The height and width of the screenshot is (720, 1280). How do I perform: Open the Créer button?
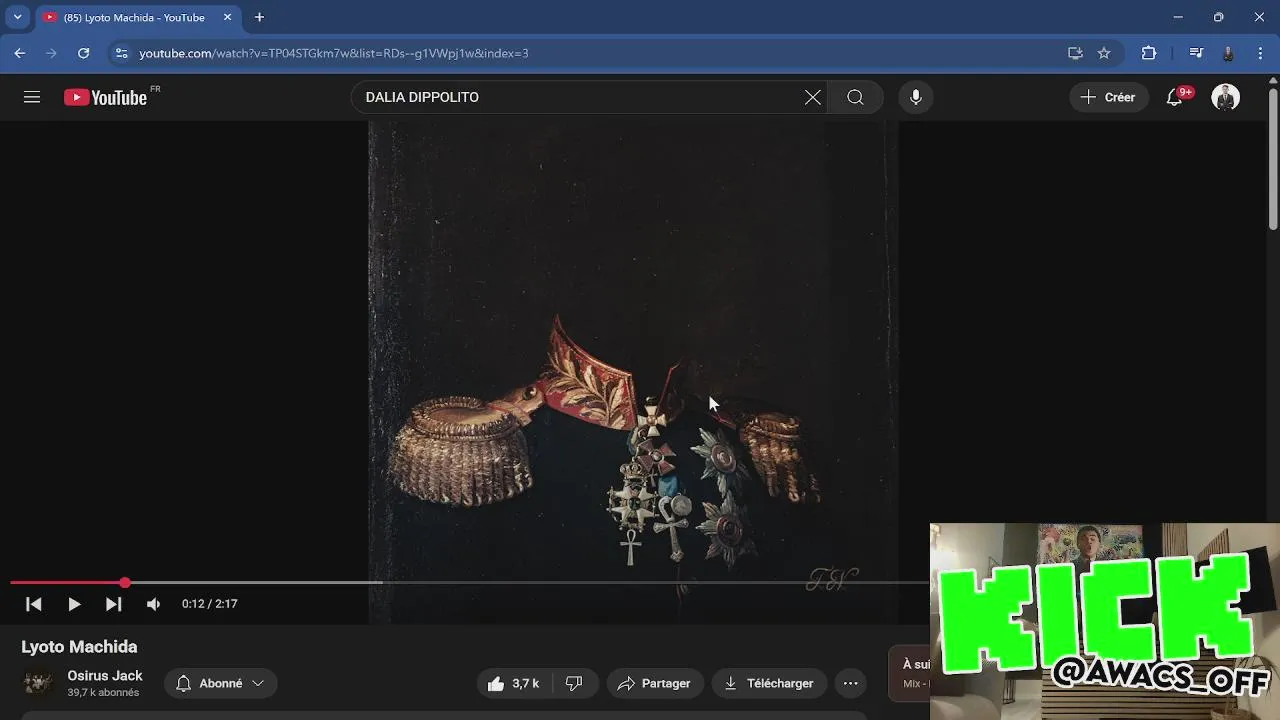click(x=1108, y=97)
